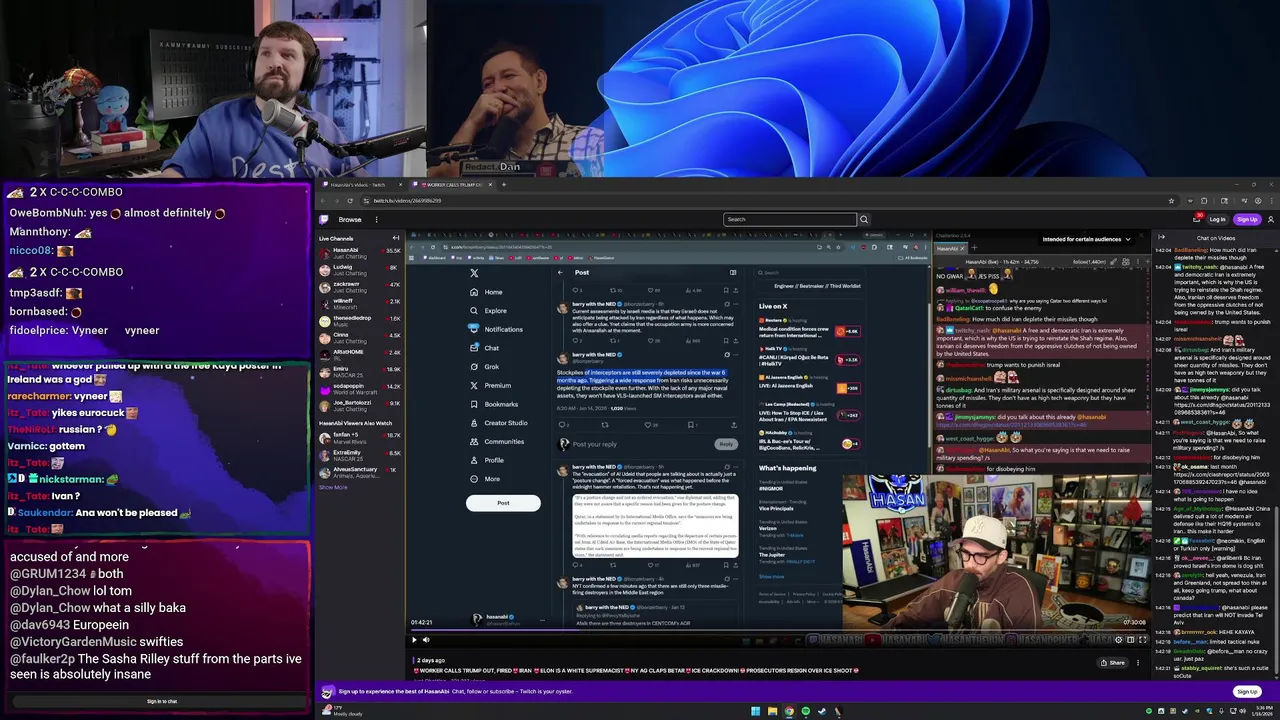Toggle fullscreen on the video player
The height and width of the screenshot is (720, 1280).
1143,640
